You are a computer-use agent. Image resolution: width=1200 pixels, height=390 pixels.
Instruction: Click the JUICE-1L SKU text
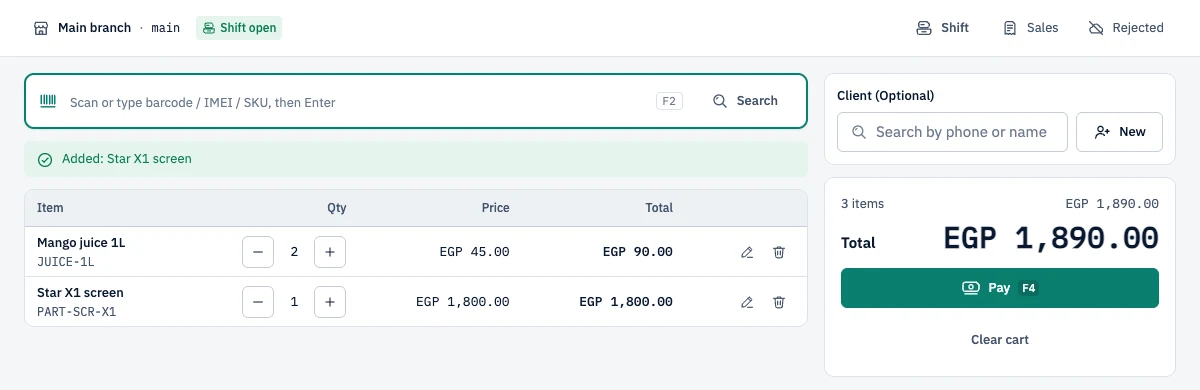tap(65, 262)
